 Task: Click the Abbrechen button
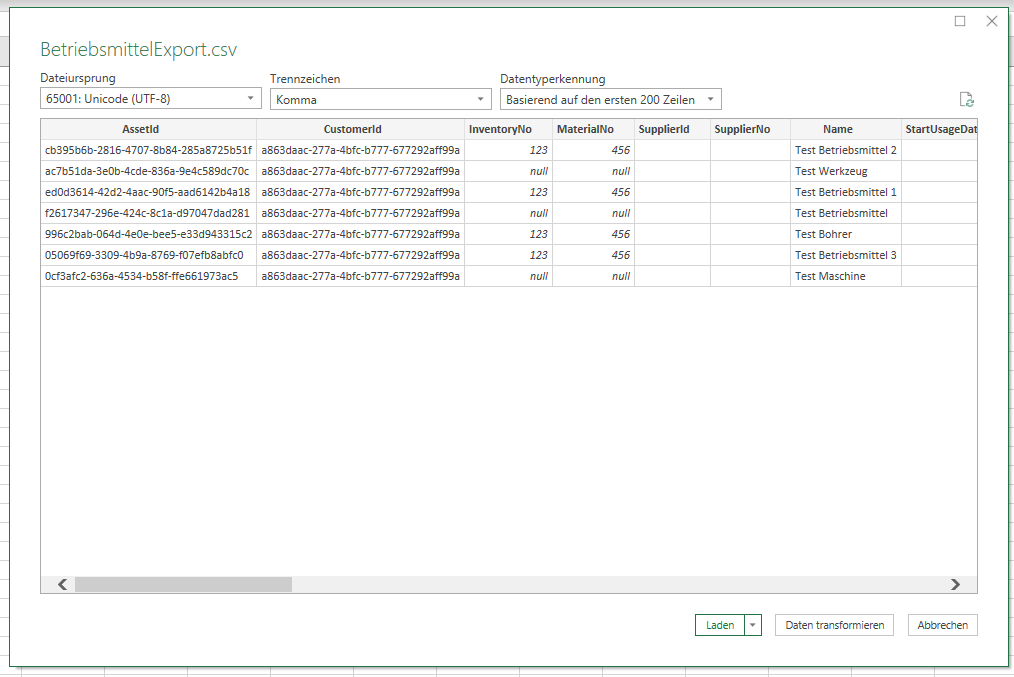point(942,625)
